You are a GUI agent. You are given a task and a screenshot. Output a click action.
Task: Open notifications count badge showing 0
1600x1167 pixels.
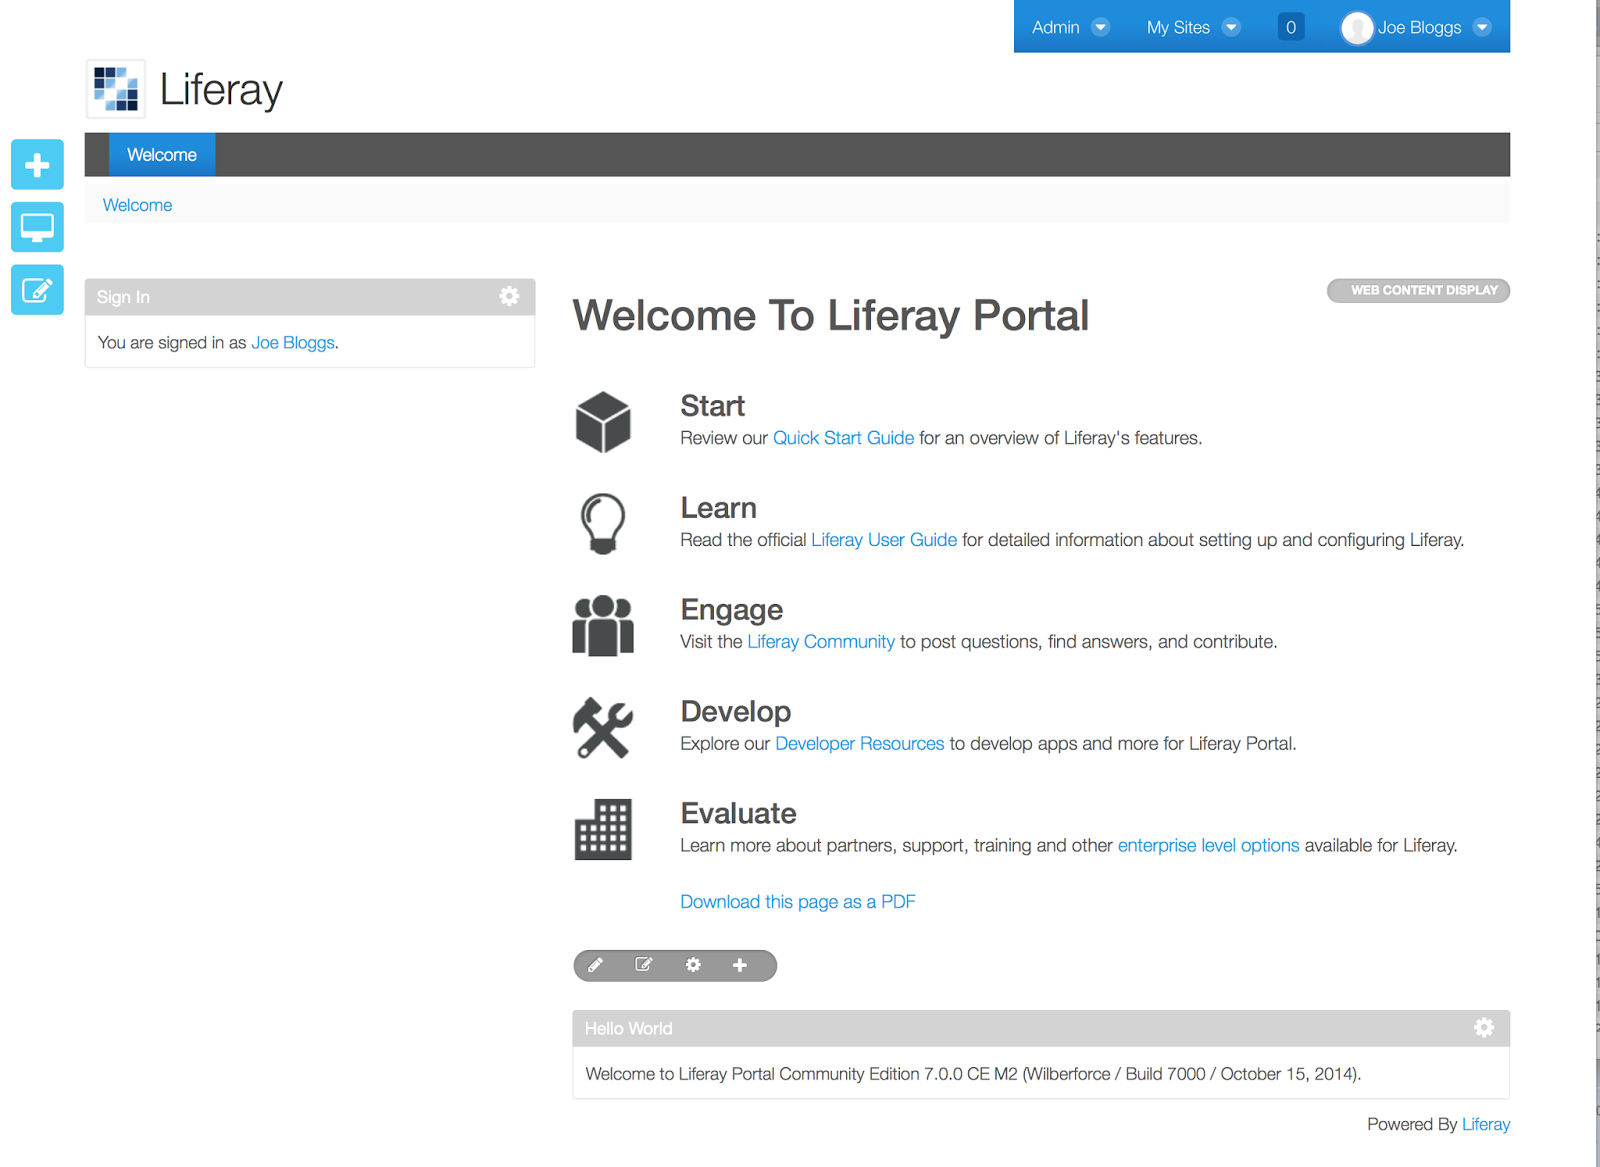[1291, 27]
